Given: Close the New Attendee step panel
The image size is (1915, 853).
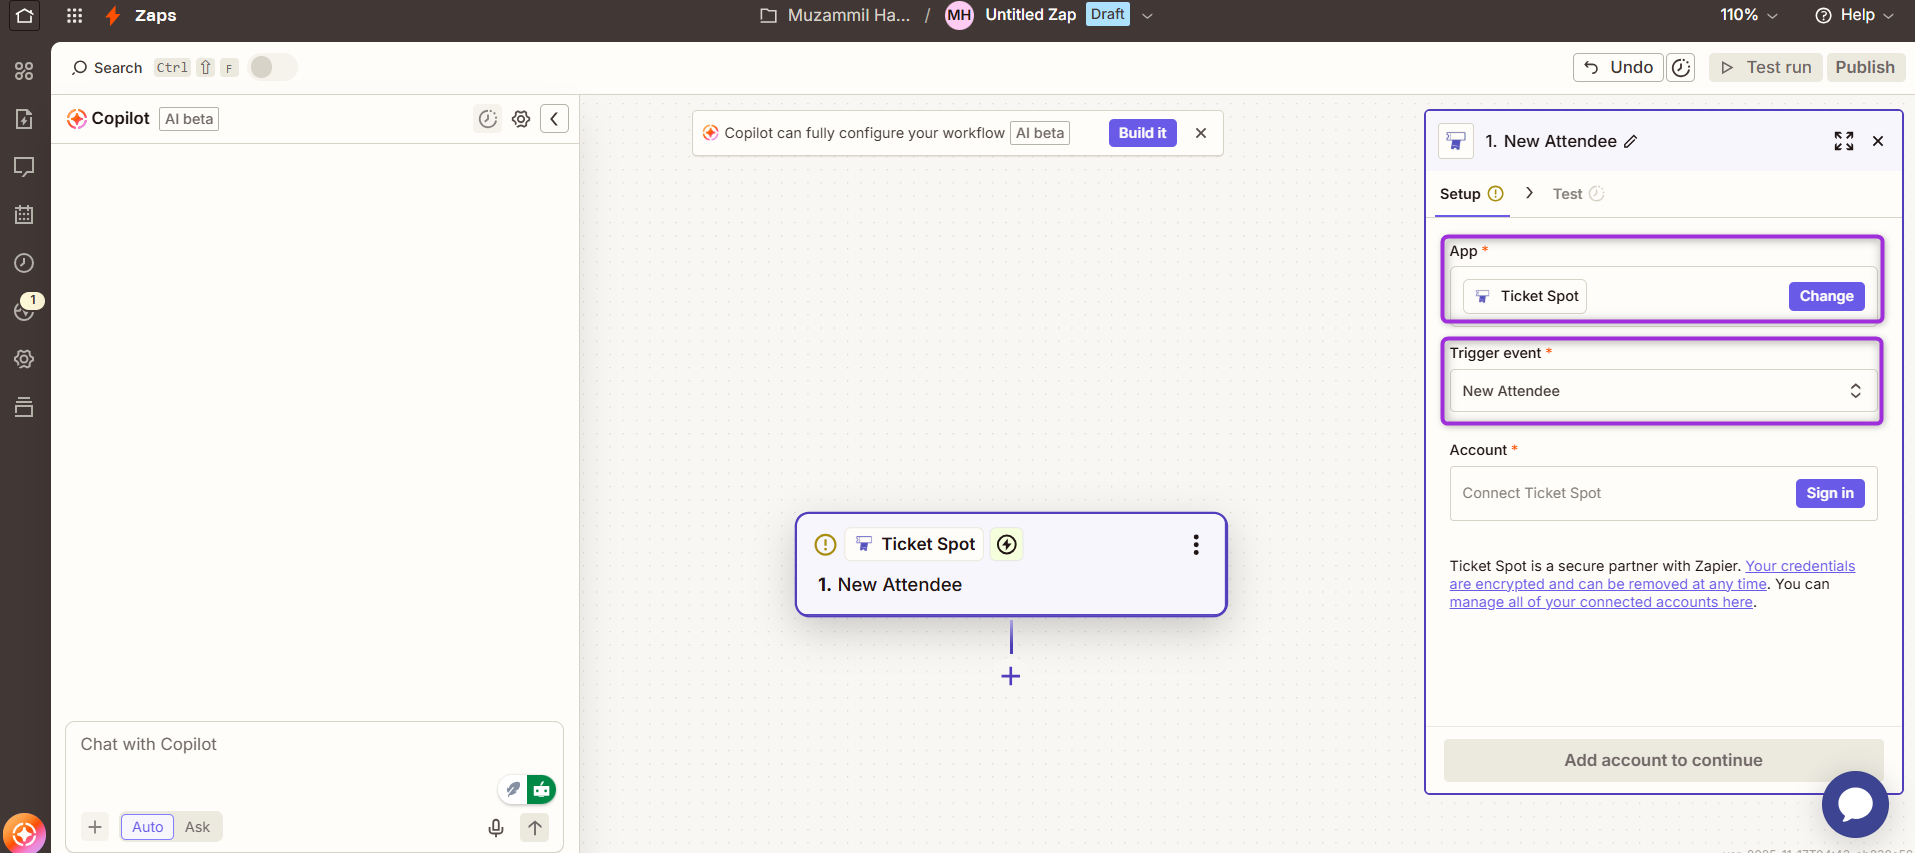Looking at the screenshot, I should [x=1878, y=141].
